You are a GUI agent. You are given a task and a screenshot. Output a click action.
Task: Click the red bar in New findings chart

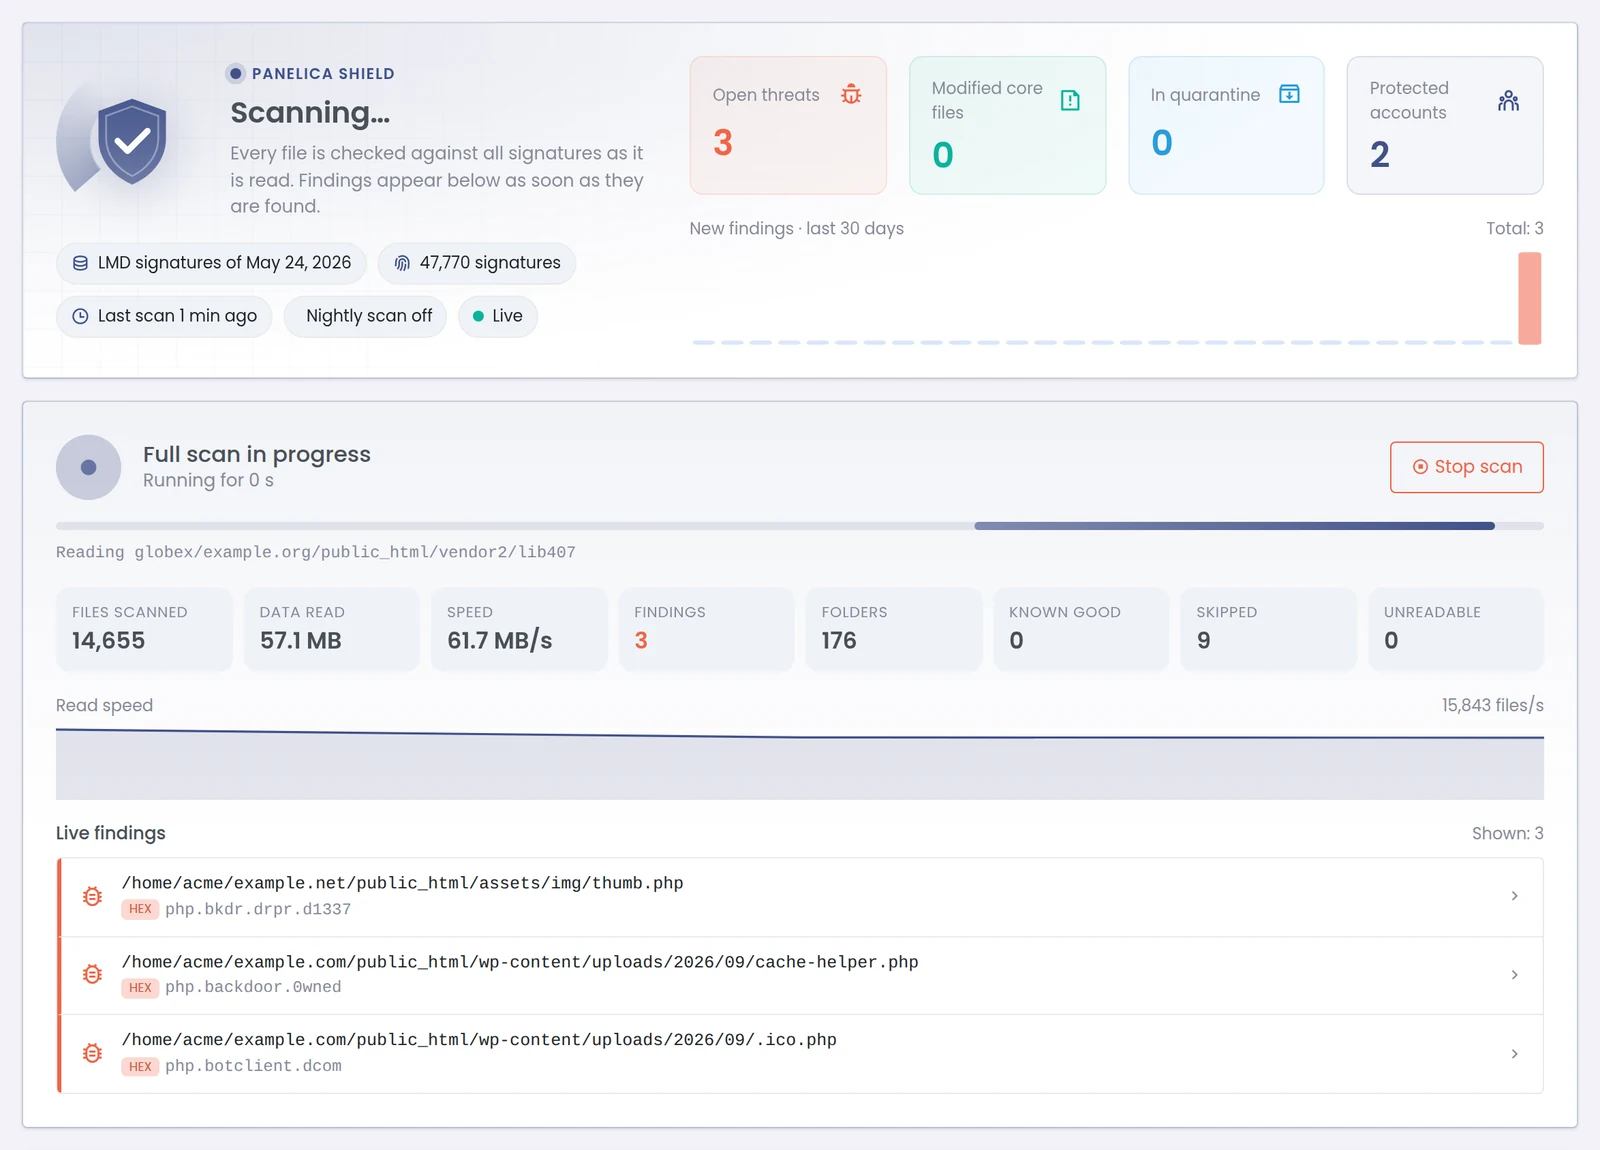pos(1529,298)
